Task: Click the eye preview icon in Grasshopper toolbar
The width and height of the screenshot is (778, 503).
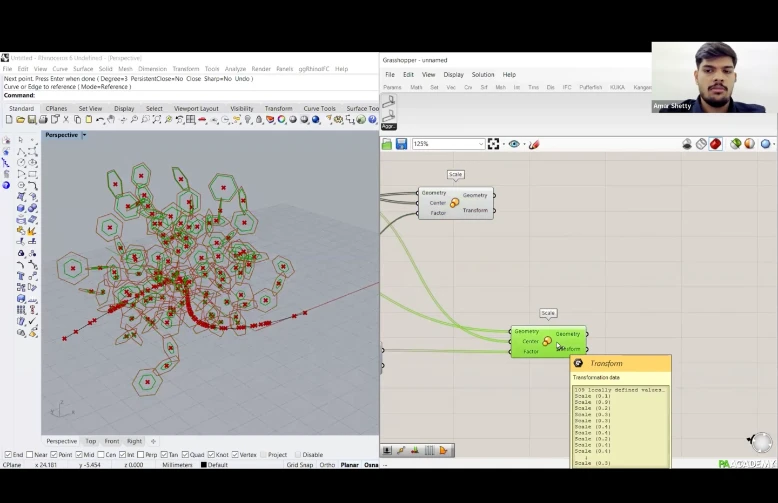Action: tap(514, 144)
